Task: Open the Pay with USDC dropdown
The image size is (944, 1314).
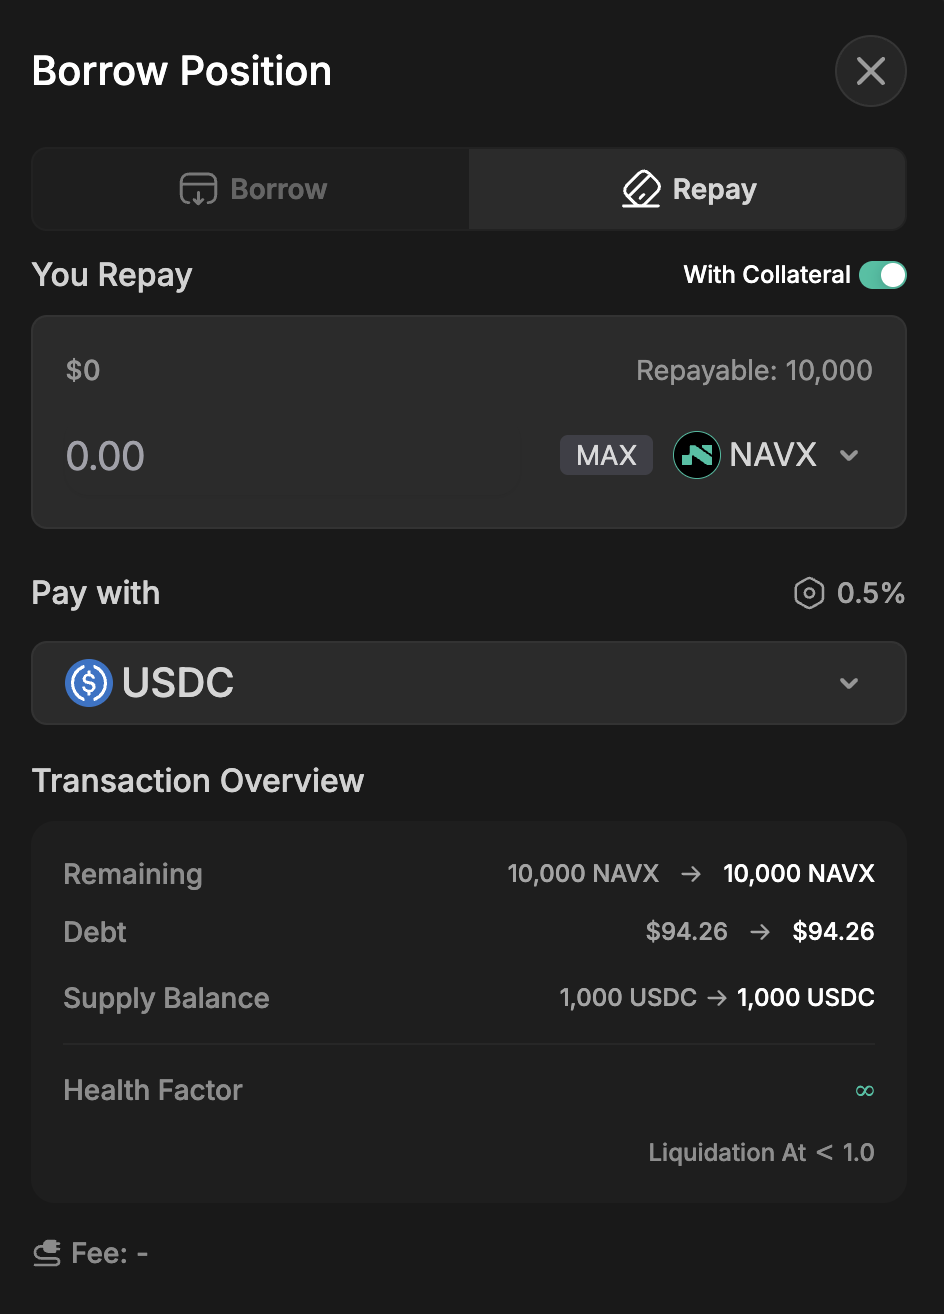Action: tap(468, 683)
